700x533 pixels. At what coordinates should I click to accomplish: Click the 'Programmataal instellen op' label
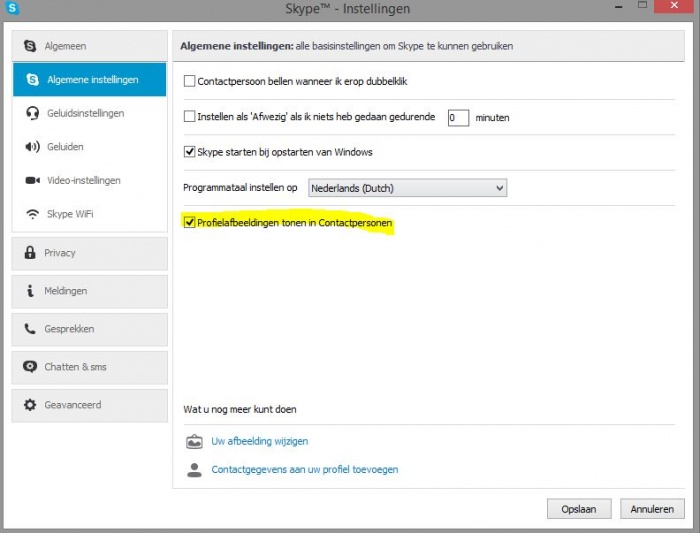tap(240, 187)
